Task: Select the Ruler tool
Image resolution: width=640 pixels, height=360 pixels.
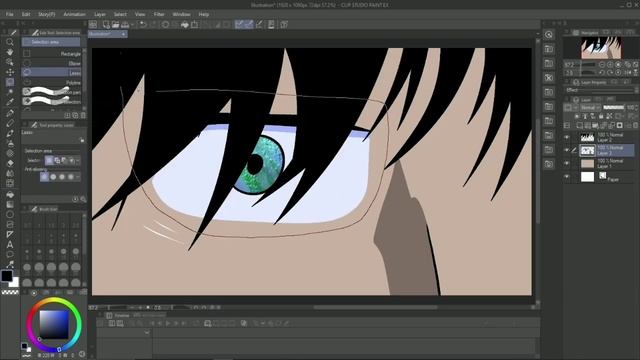Action: (10, 235)
